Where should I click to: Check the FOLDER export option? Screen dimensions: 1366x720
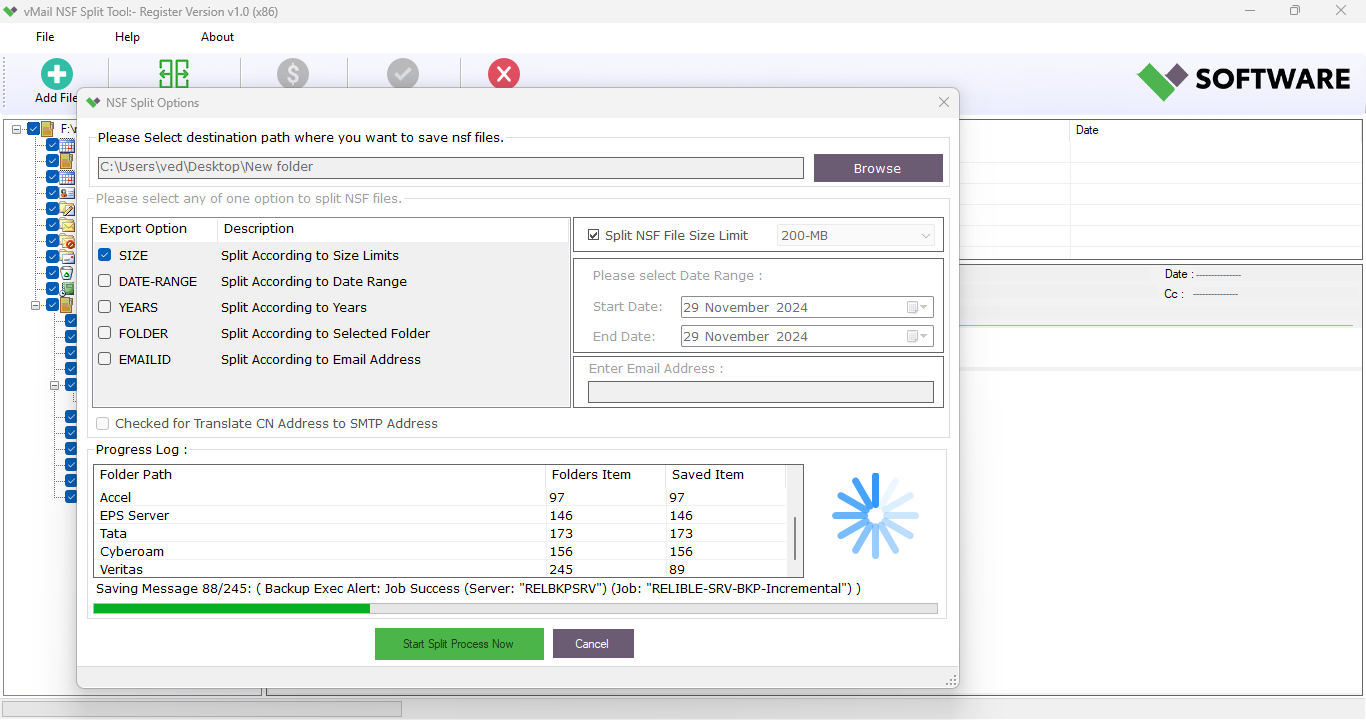click(105, 333)
